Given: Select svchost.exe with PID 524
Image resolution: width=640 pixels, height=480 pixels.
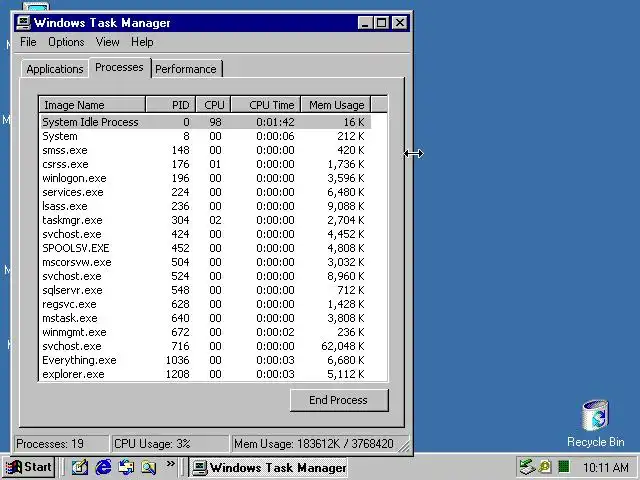Looking at the screenshot, I should (206, 276).
